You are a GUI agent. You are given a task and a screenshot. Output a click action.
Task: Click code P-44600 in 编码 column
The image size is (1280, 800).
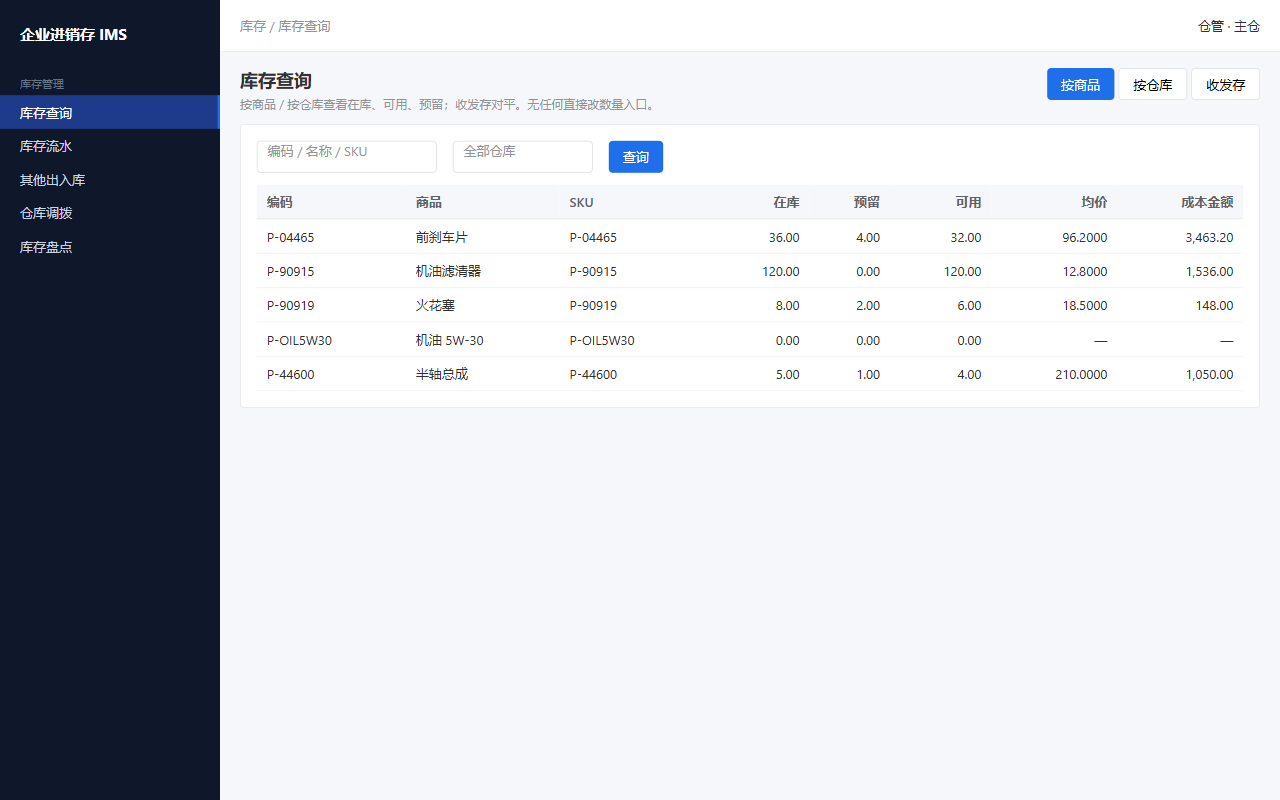(291, 374)
